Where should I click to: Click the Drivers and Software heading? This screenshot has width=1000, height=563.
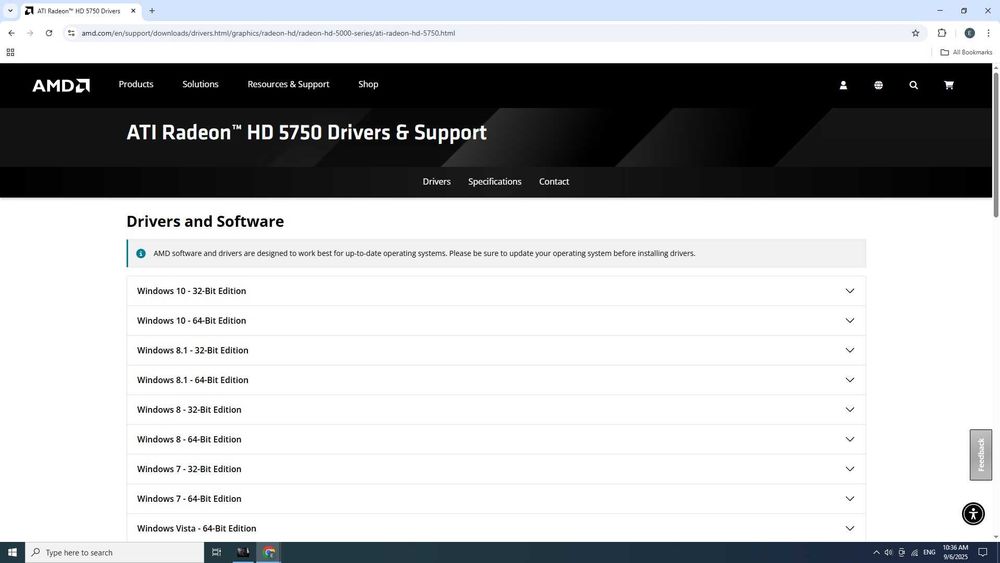(x=205, y=221)
